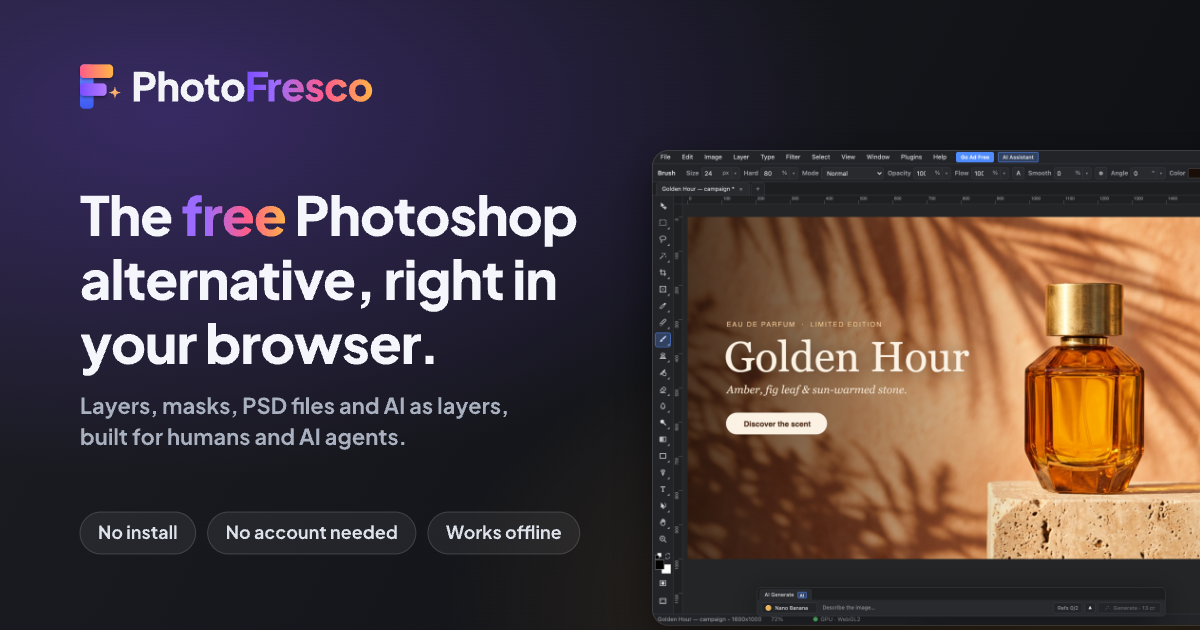
Task: Click the PhotoFresco logo
Action: 226,88
